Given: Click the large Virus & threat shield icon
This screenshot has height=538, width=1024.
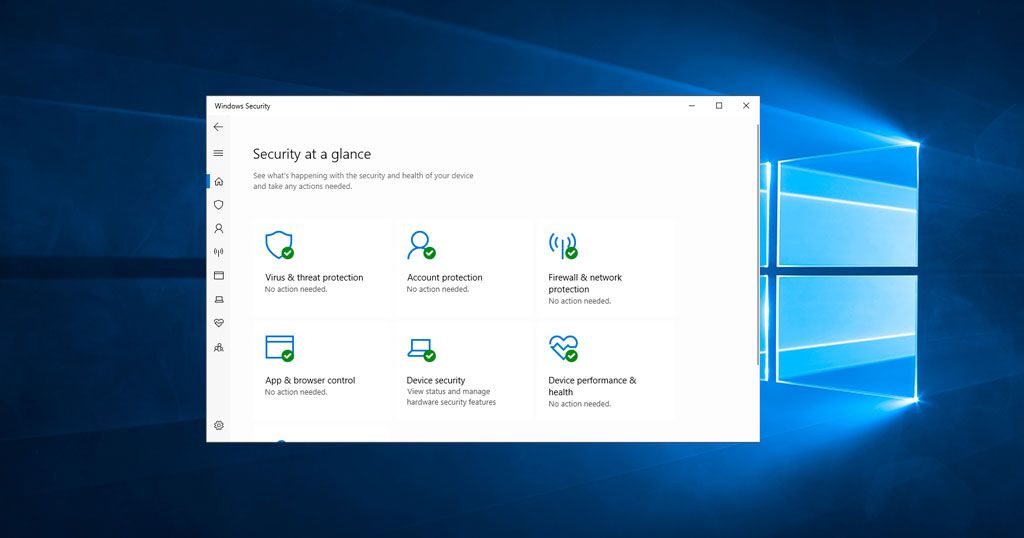Looking at the screenshot, I should coord(280,245).
